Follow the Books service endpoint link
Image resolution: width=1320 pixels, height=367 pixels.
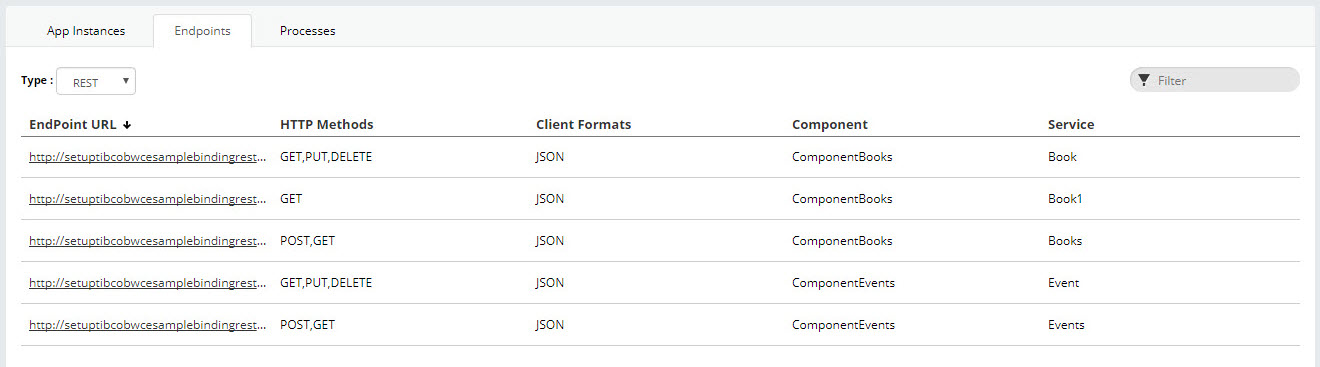click(149, 241)
